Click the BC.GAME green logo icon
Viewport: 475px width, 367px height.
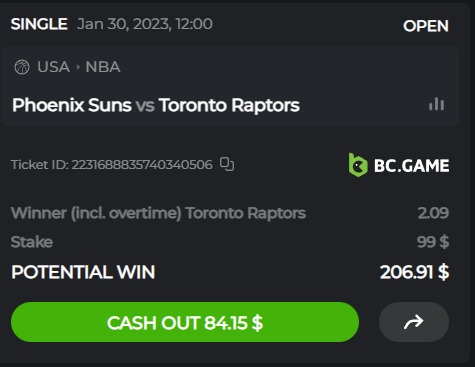[358, 165]
